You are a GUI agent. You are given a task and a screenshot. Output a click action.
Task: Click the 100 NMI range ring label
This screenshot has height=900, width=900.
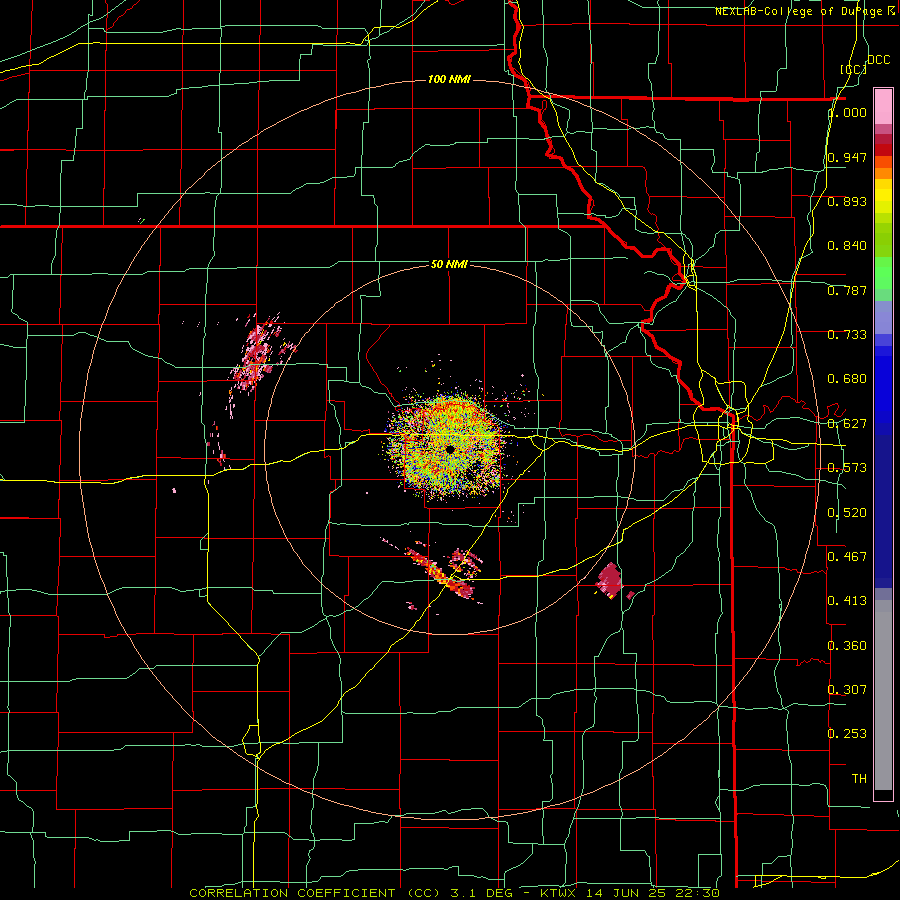coord(449,79)
